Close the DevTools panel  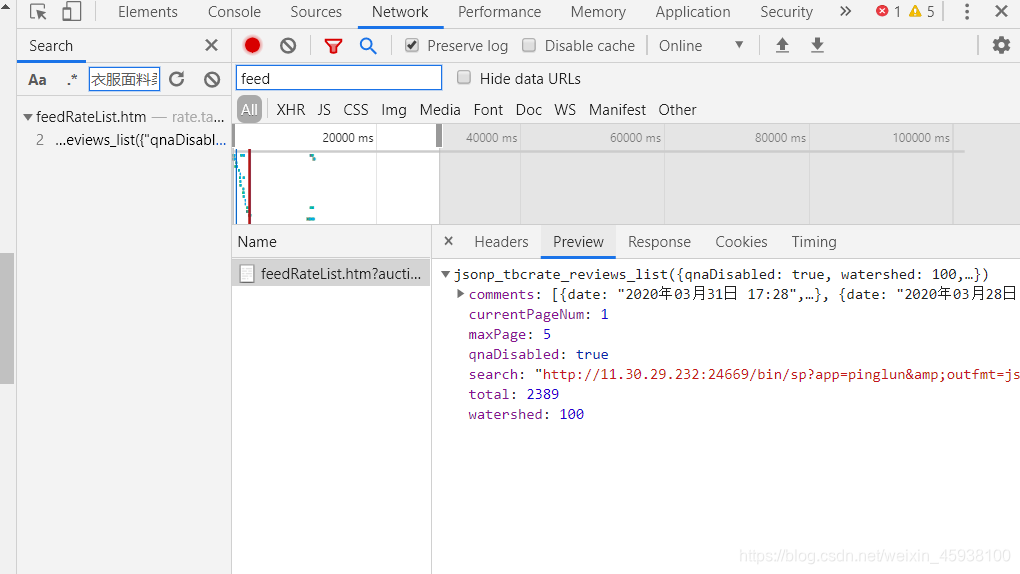1001,12
